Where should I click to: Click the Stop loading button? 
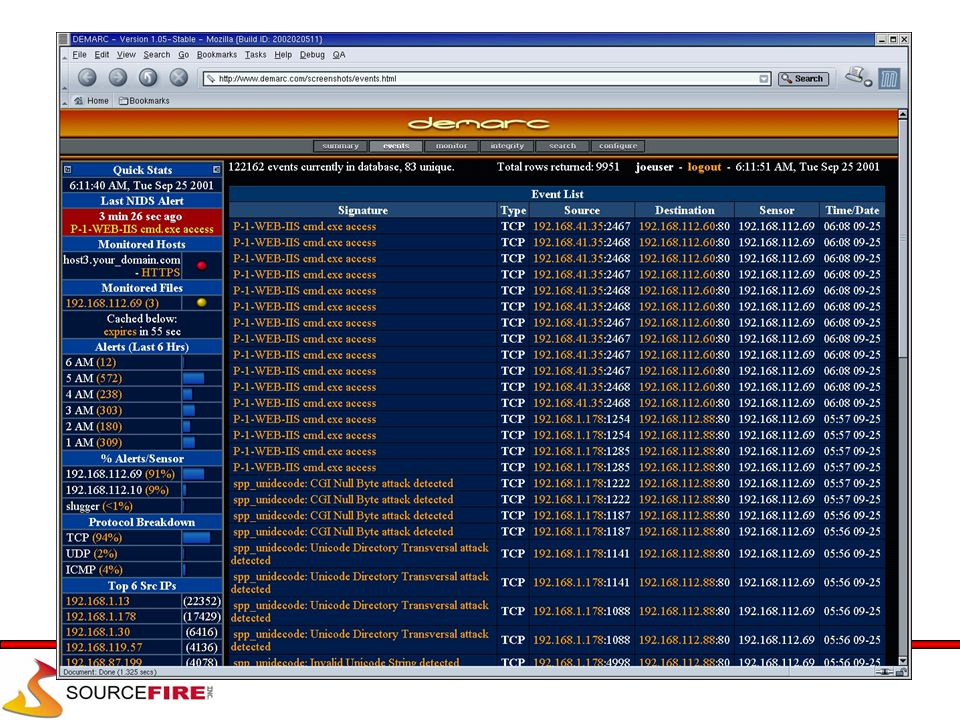[x=178, y=77]
